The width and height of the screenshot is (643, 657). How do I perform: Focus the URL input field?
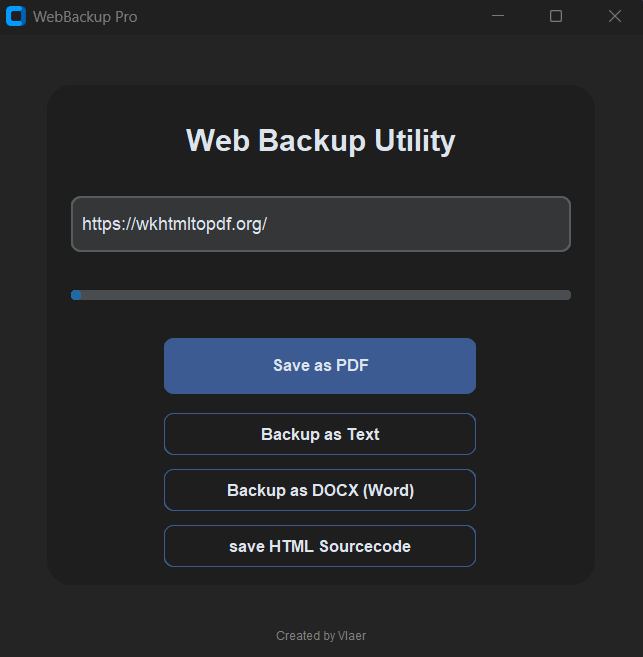click(x=321, y=224)
